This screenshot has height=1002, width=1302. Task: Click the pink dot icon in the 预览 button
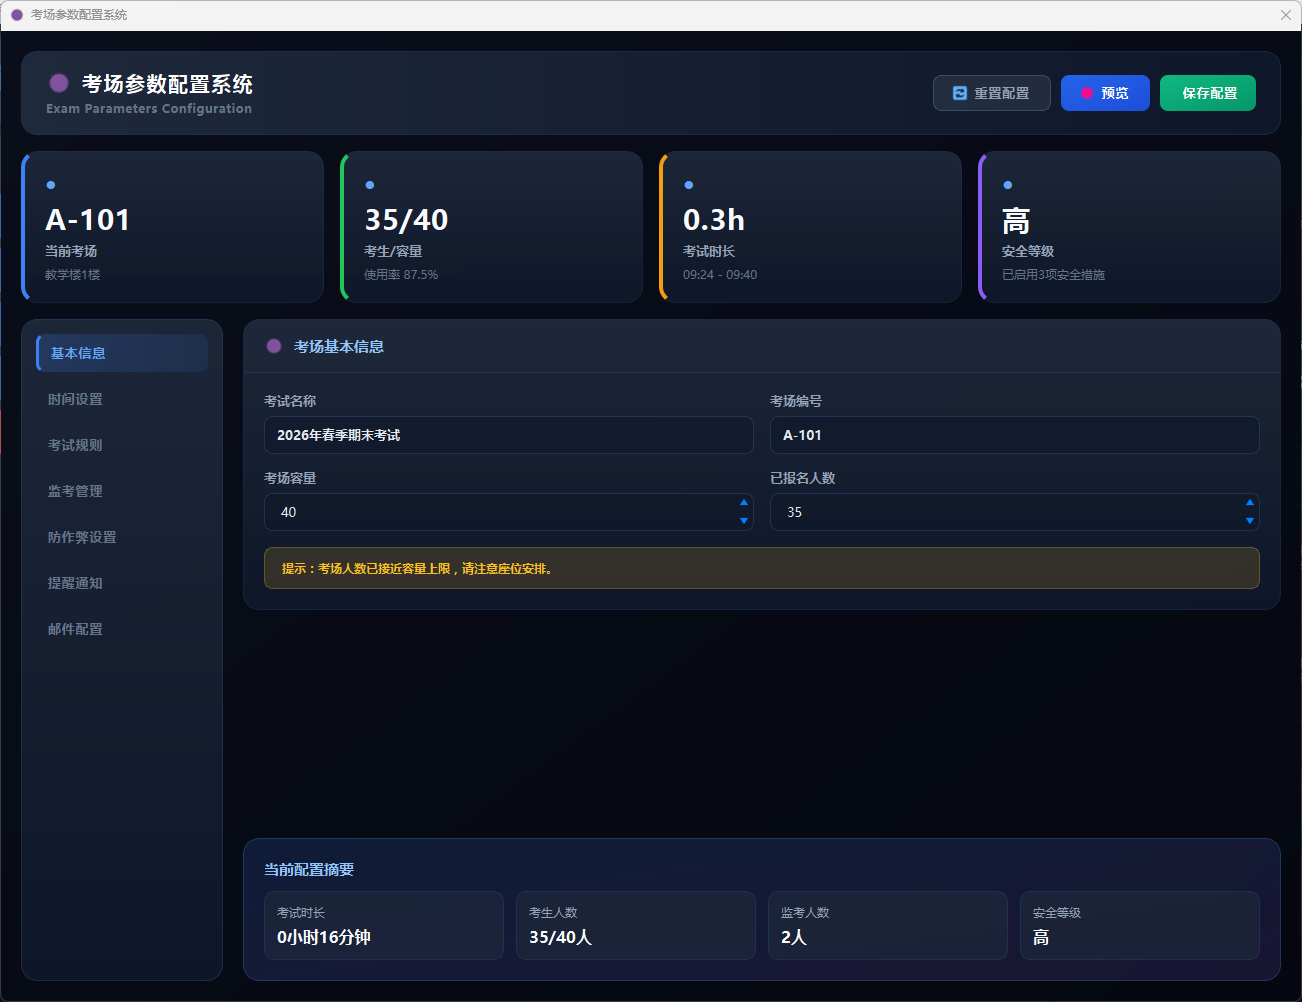(x=1087, y=93)
